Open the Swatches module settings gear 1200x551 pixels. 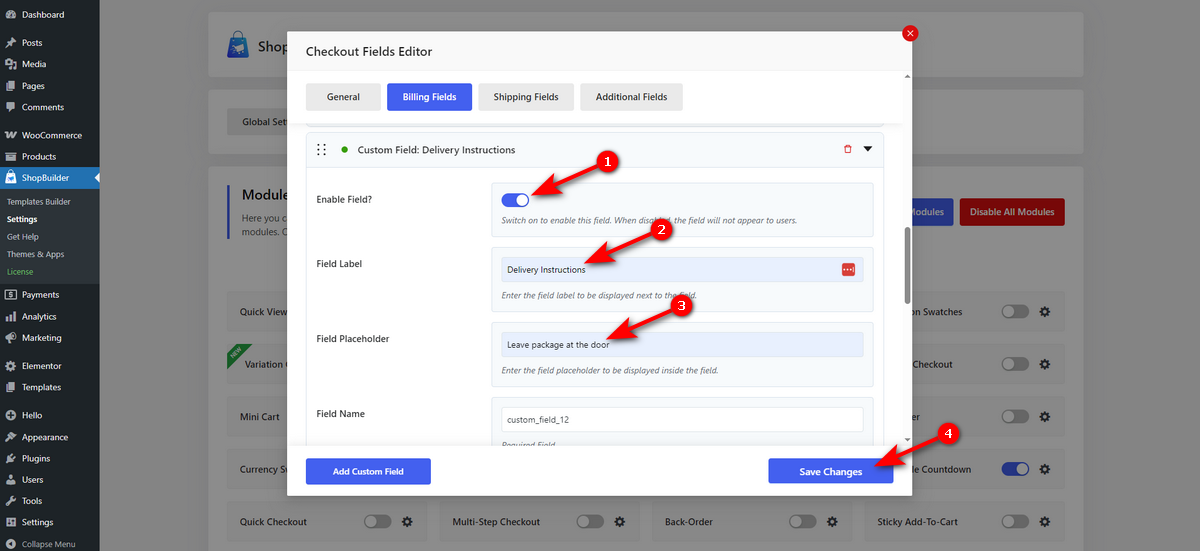click(x=1045, y=312)
